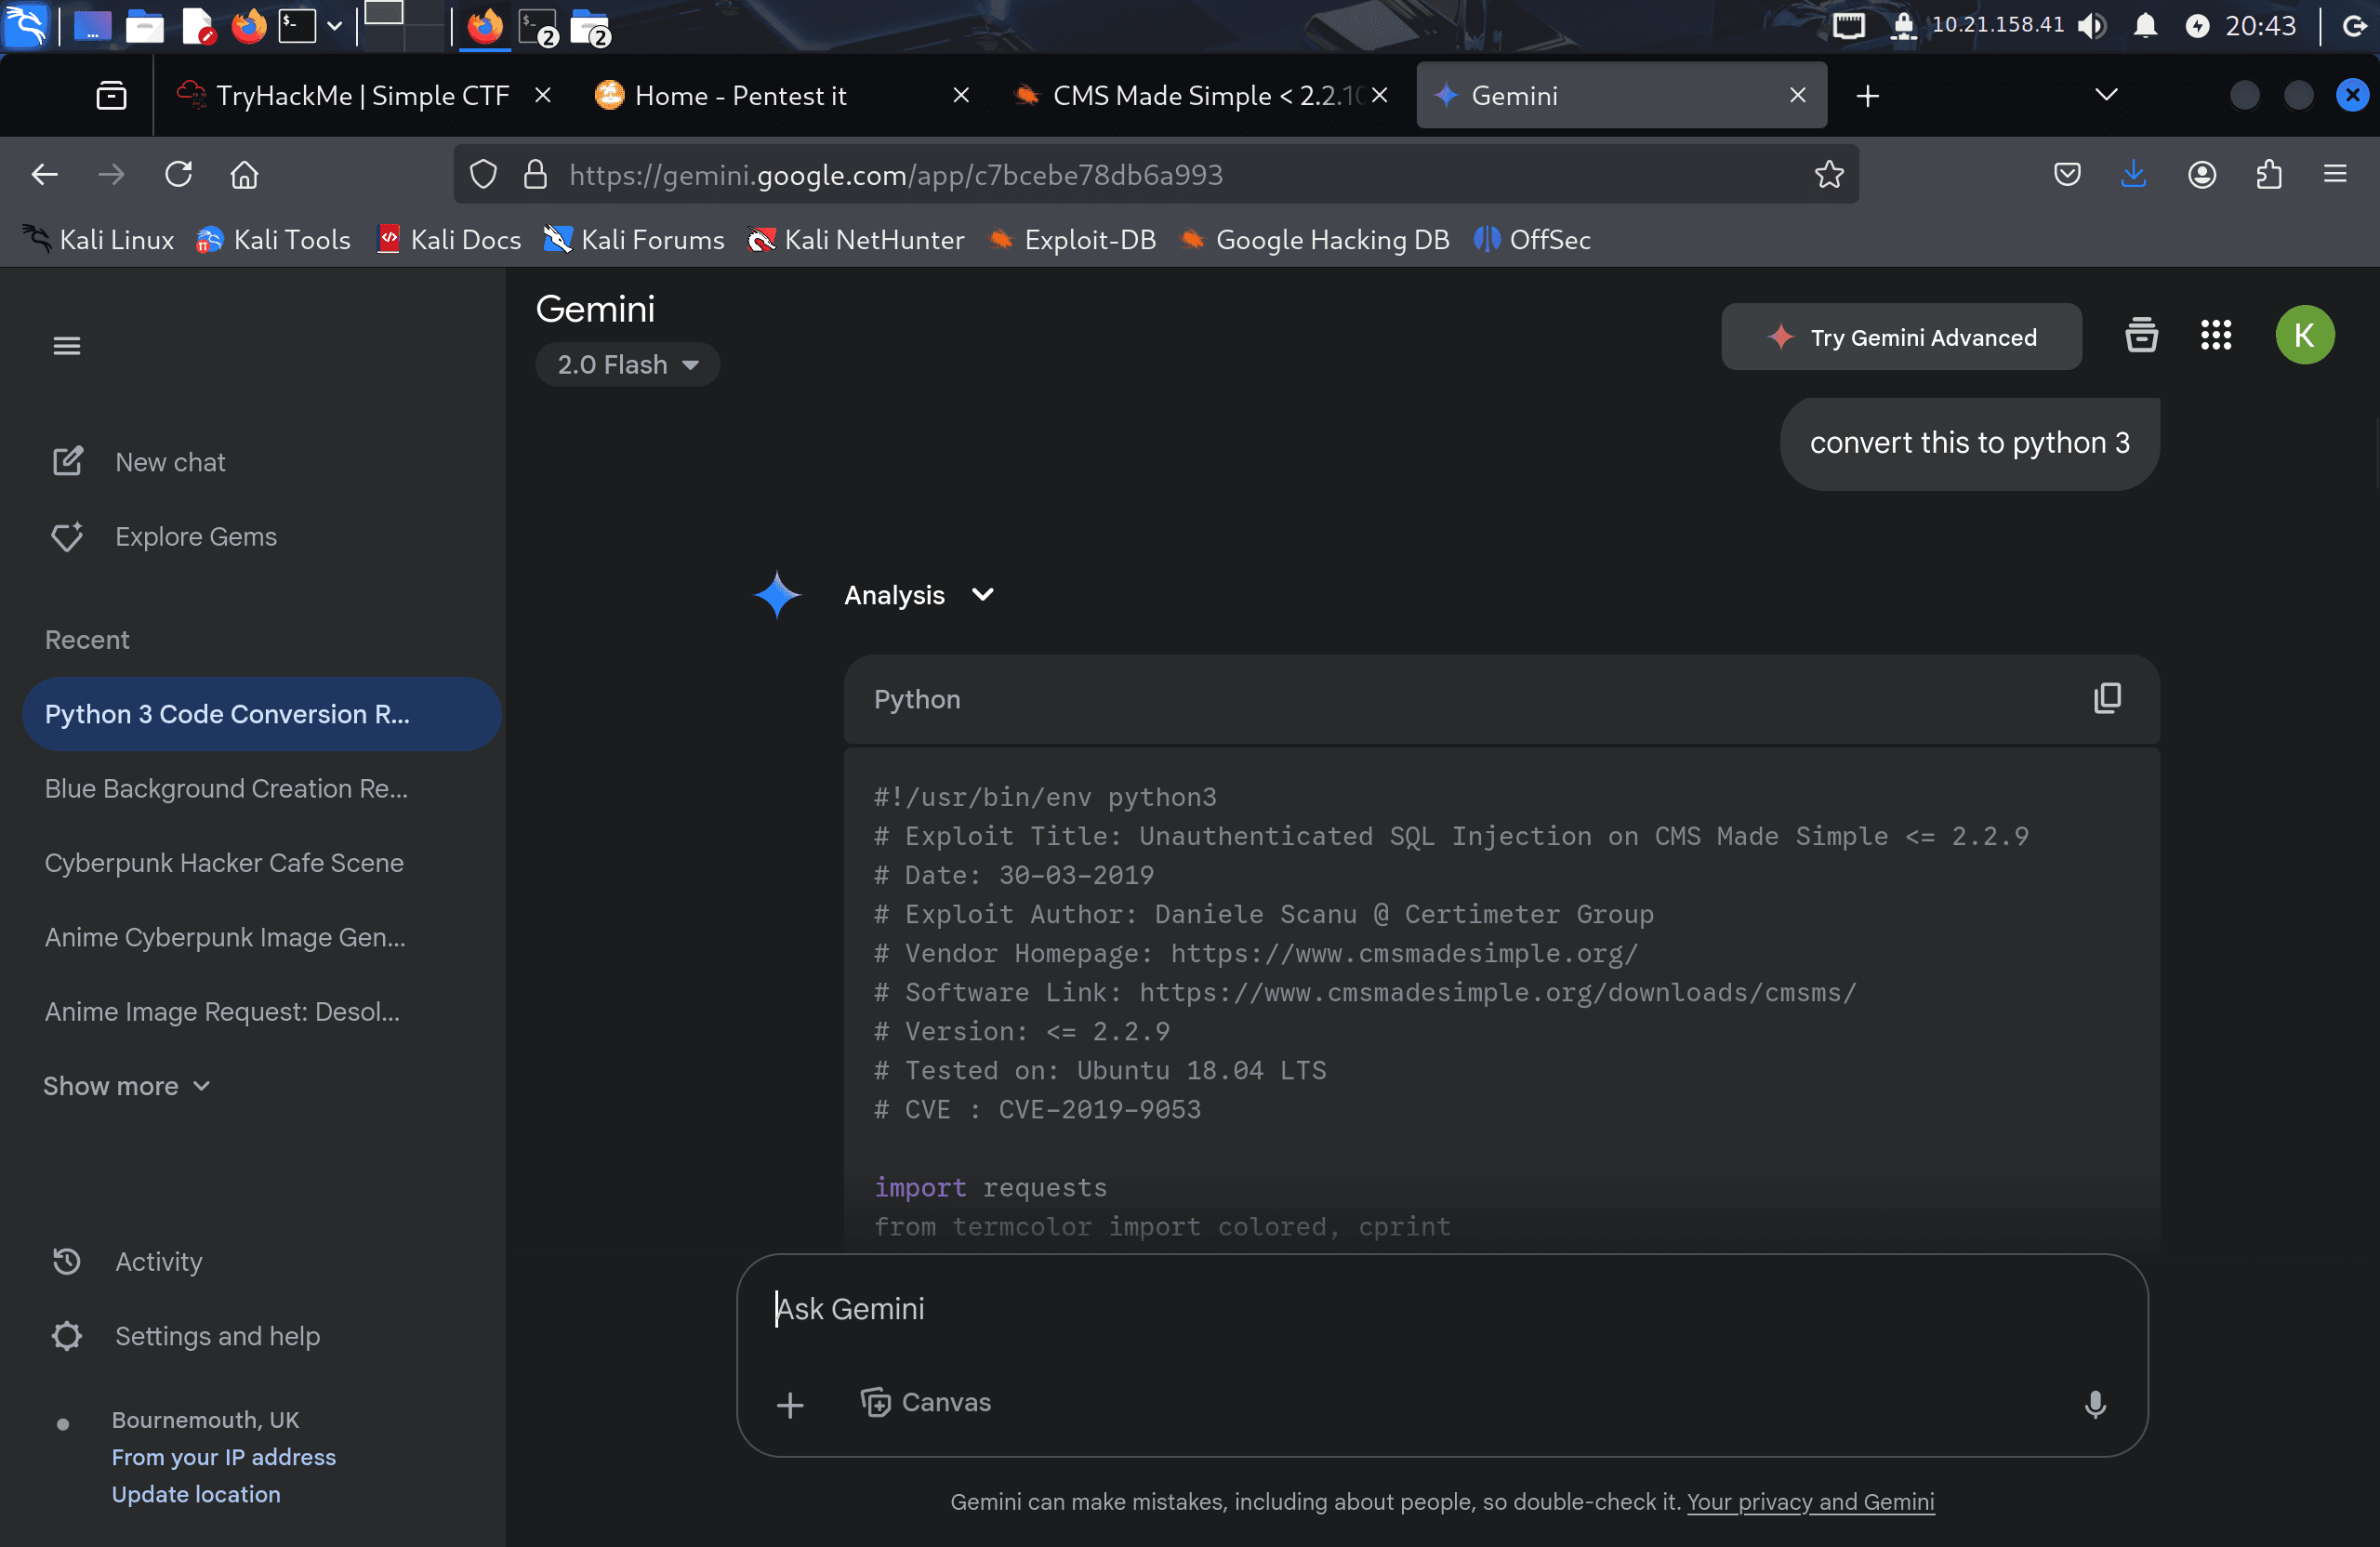Click Try Gemini Advanced button
This screenshot has width=2380, height=1547.
tap(1901, 337)
